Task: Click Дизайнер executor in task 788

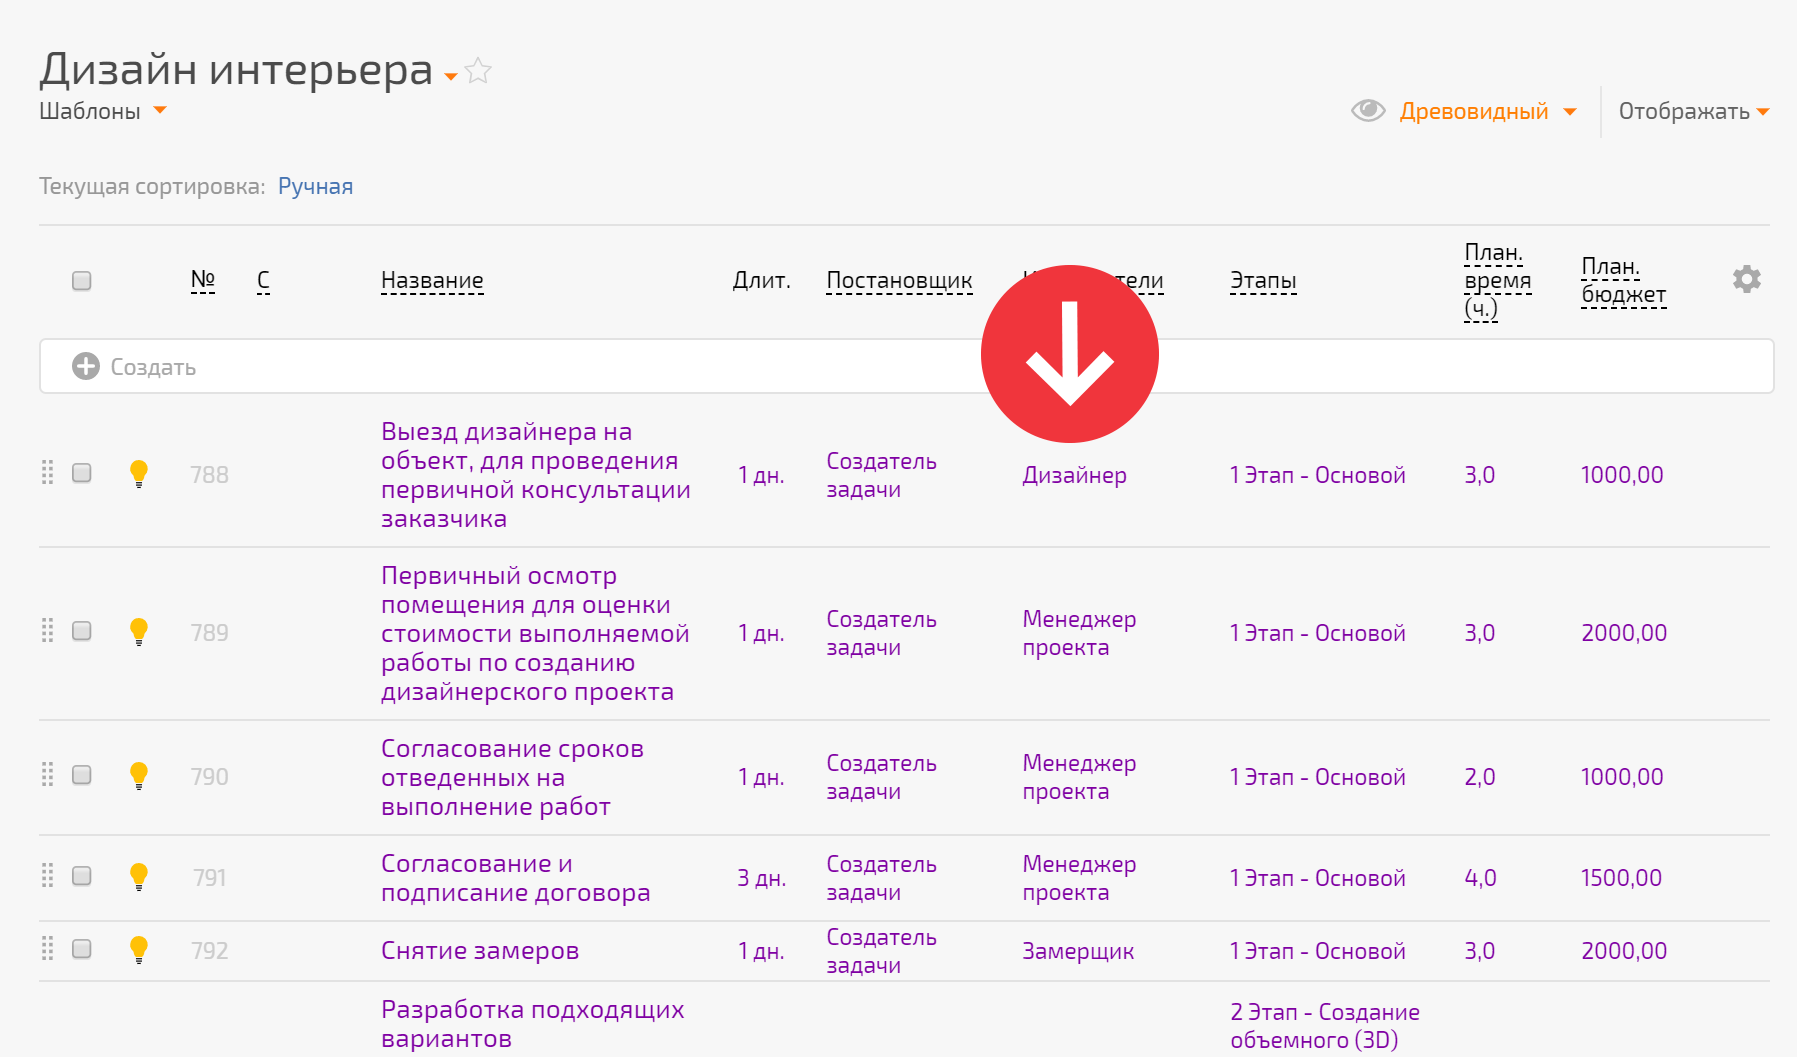Action: (1074, 475)
